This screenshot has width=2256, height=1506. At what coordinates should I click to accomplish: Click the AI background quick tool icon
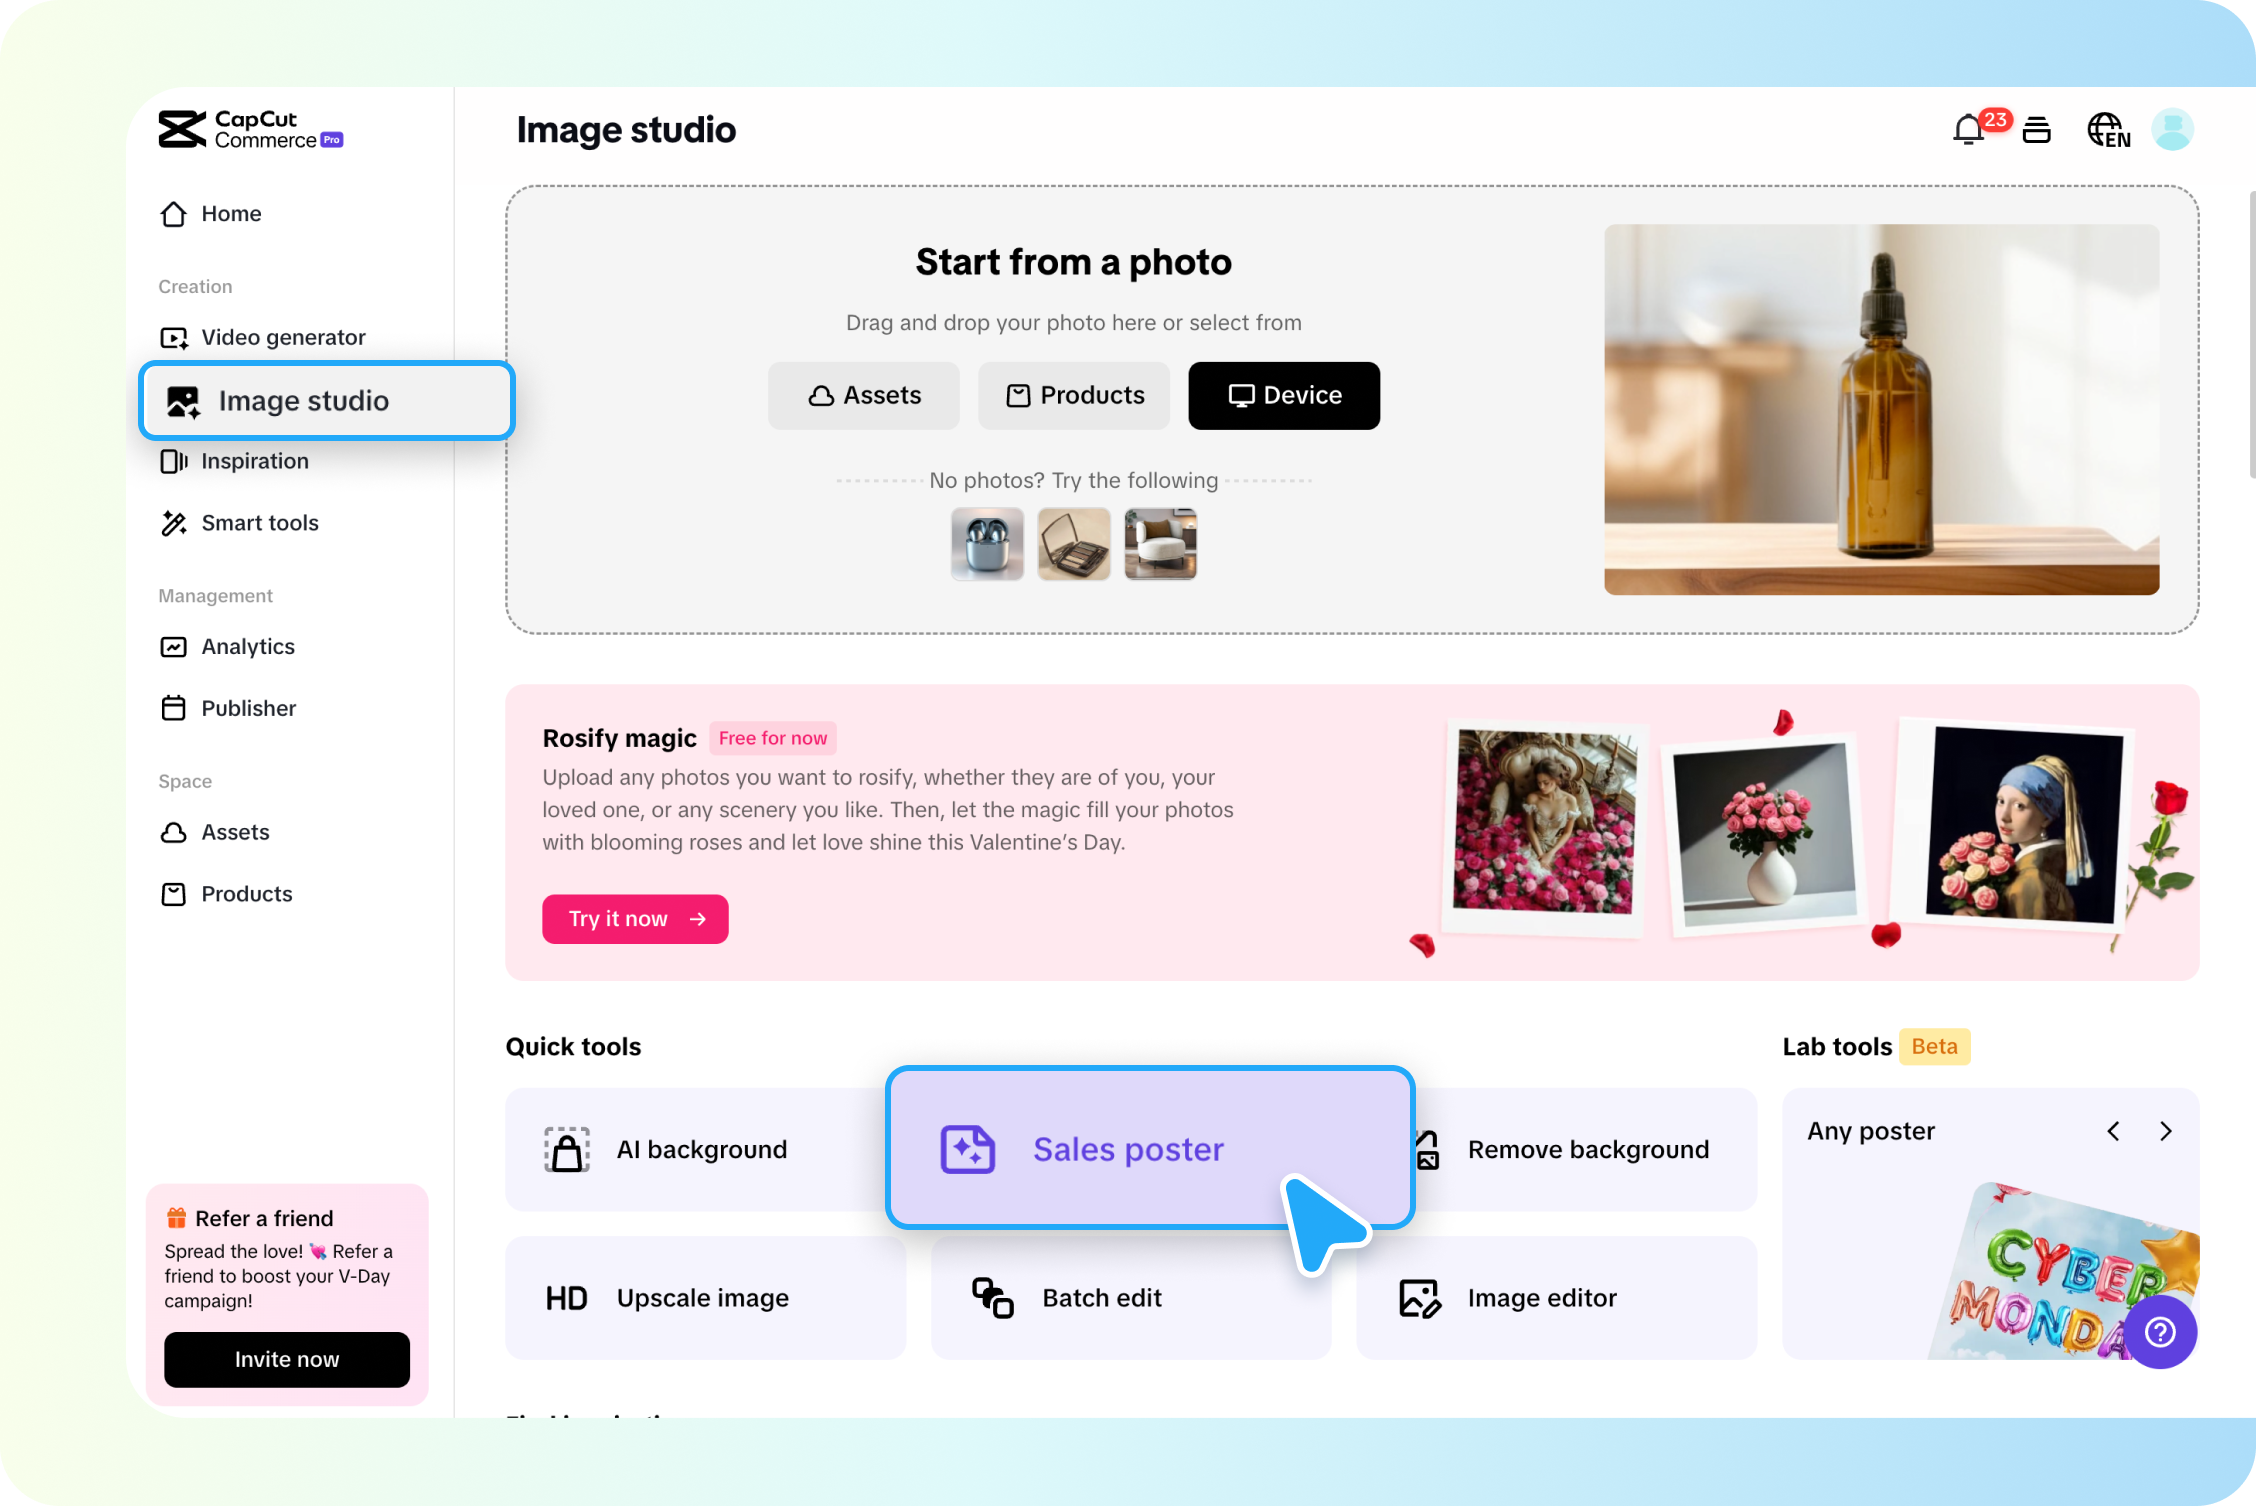point(568,1148)
